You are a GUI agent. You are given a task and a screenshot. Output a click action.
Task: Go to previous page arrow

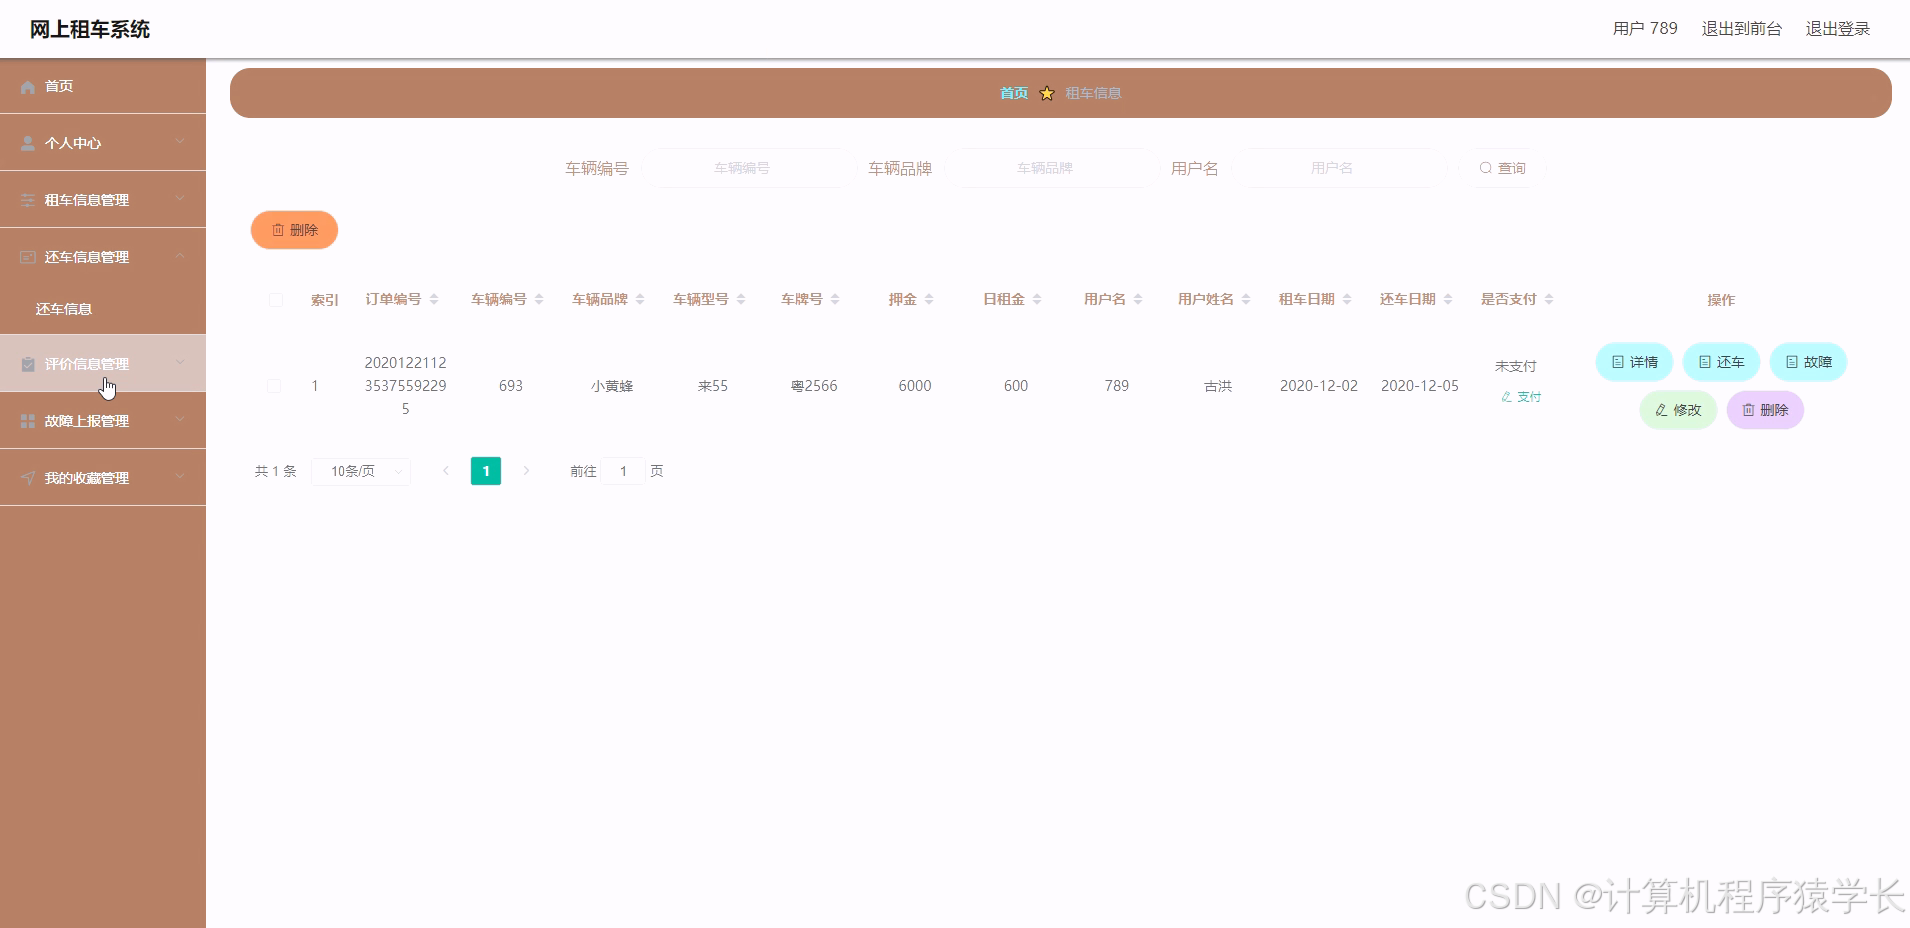(446, 471)
